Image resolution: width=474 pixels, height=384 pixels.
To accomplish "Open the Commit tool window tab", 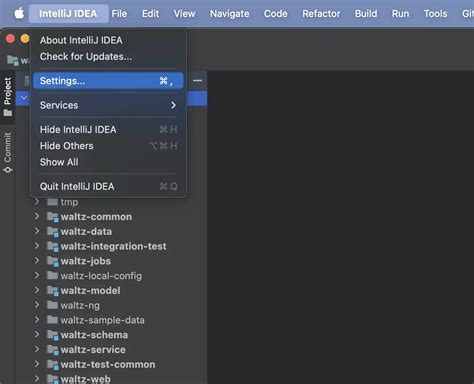I will click(8, 153).
